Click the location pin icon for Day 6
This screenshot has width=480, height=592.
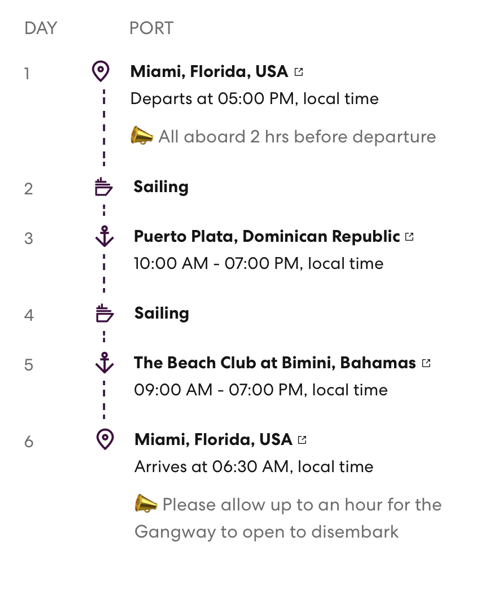pyautogui.click(x=105, y=439)
